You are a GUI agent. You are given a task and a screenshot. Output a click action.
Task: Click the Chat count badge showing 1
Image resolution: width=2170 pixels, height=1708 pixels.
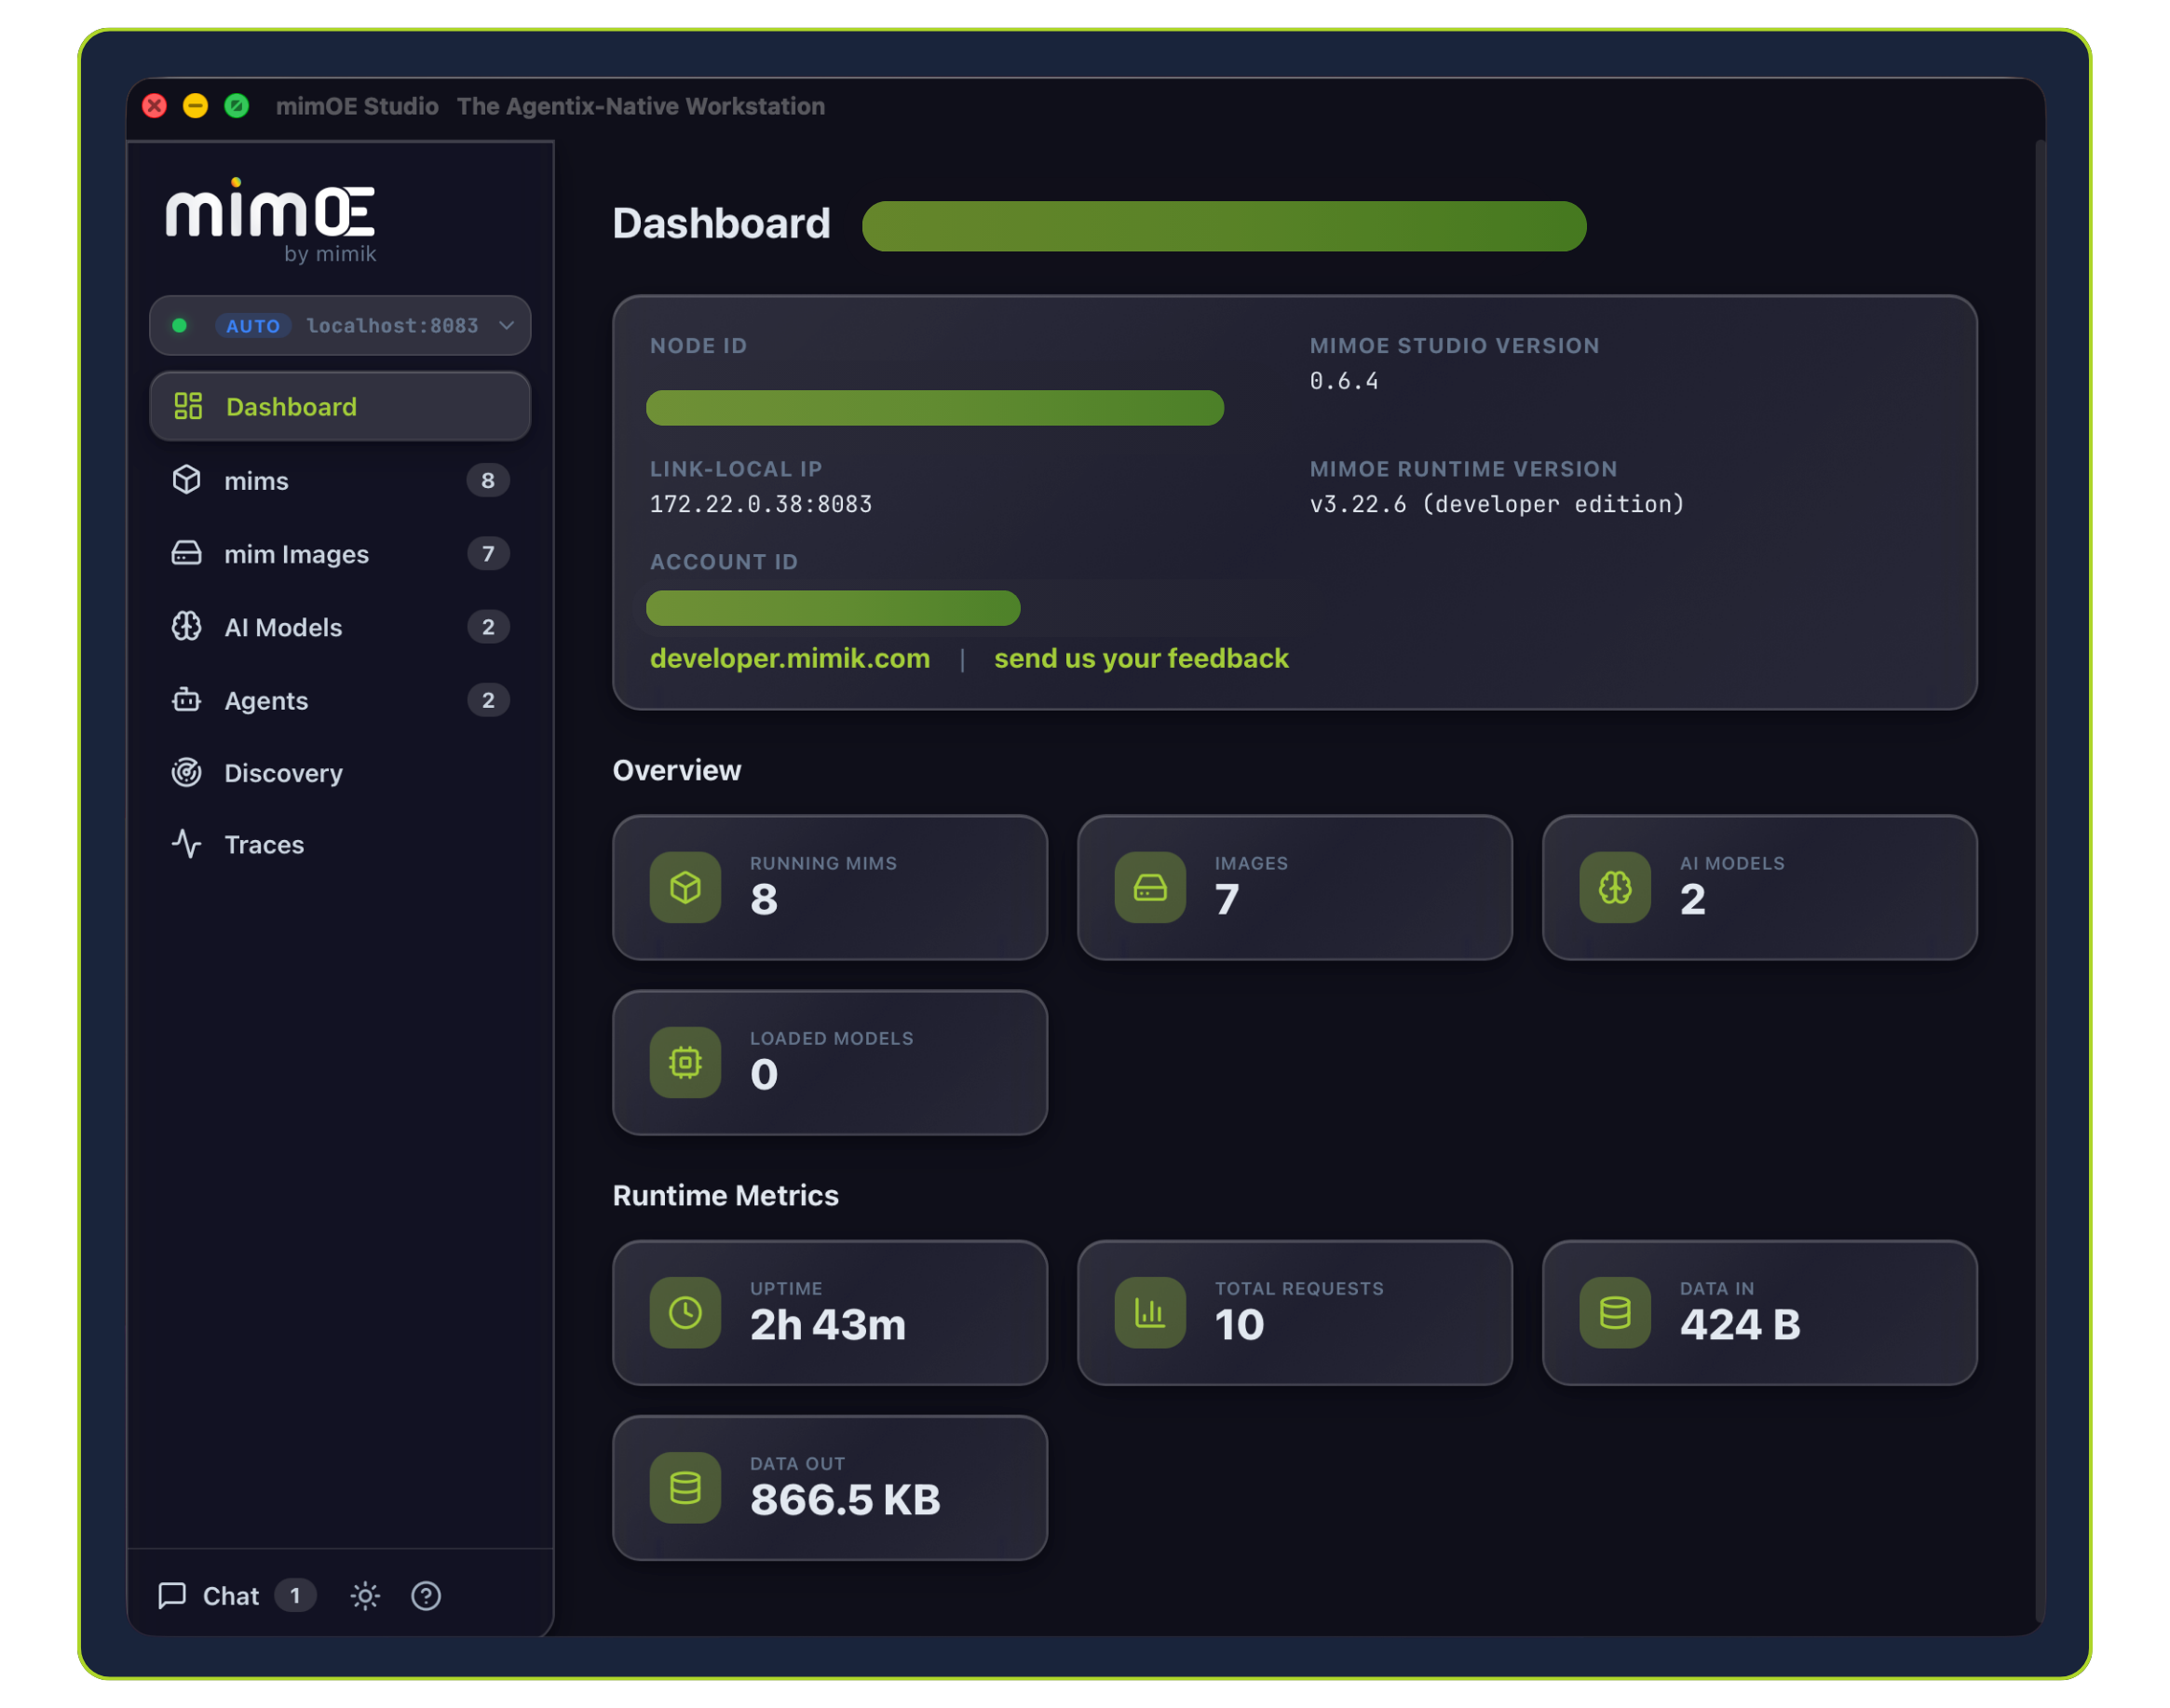(x=295, y=1596)
